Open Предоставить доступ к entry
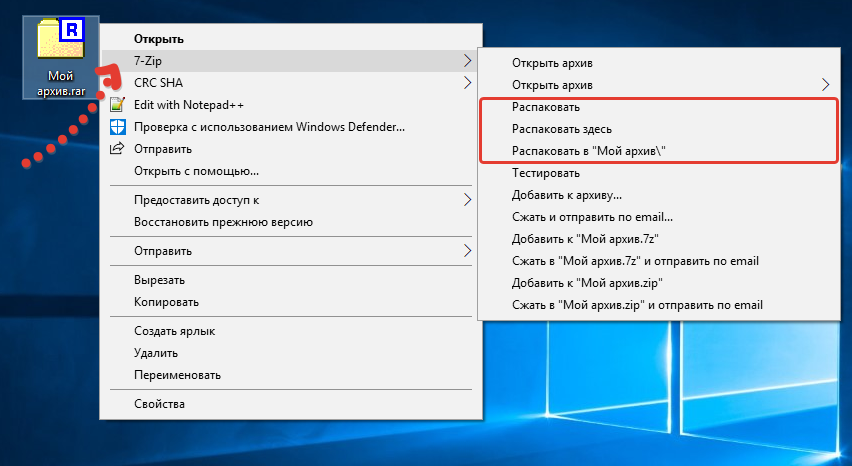The image size is (852, 466). coord(291,200)
